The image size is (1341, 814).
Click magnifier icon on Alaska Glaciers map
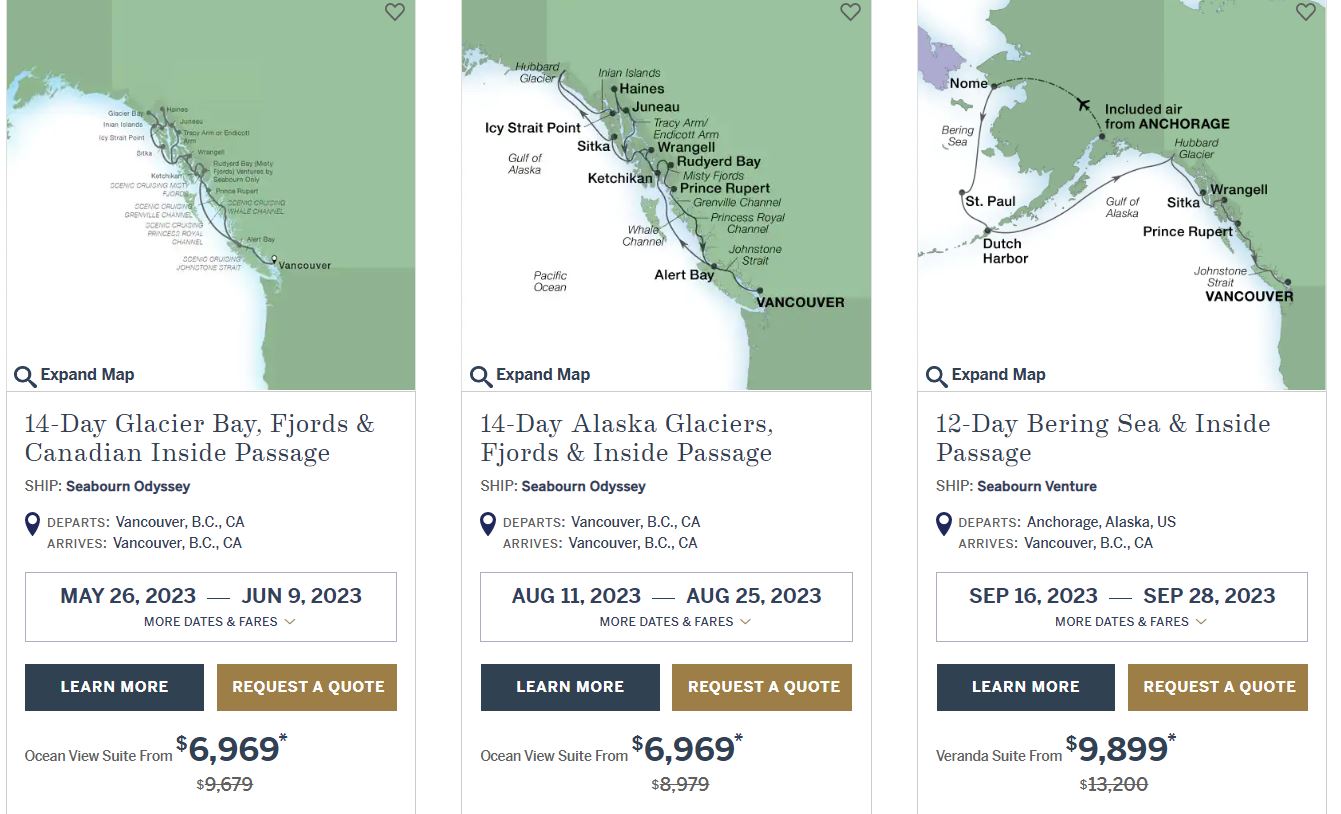click(481, 377)
